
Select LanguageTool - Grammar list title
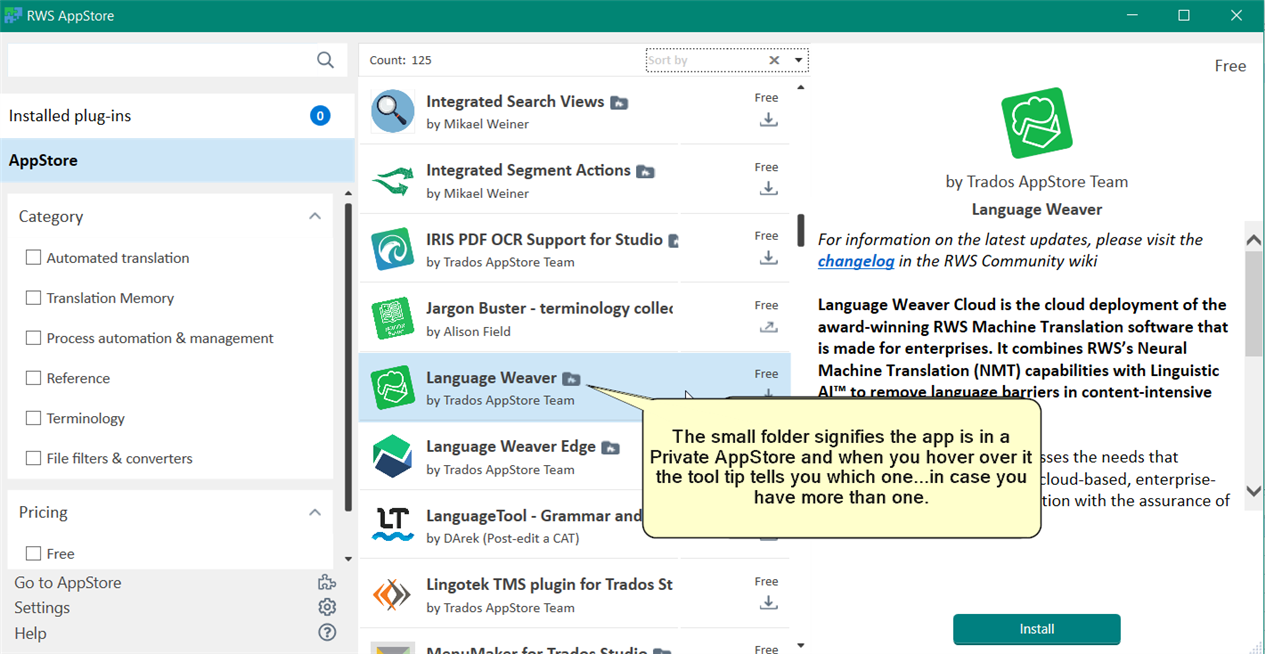click(534, 516)
